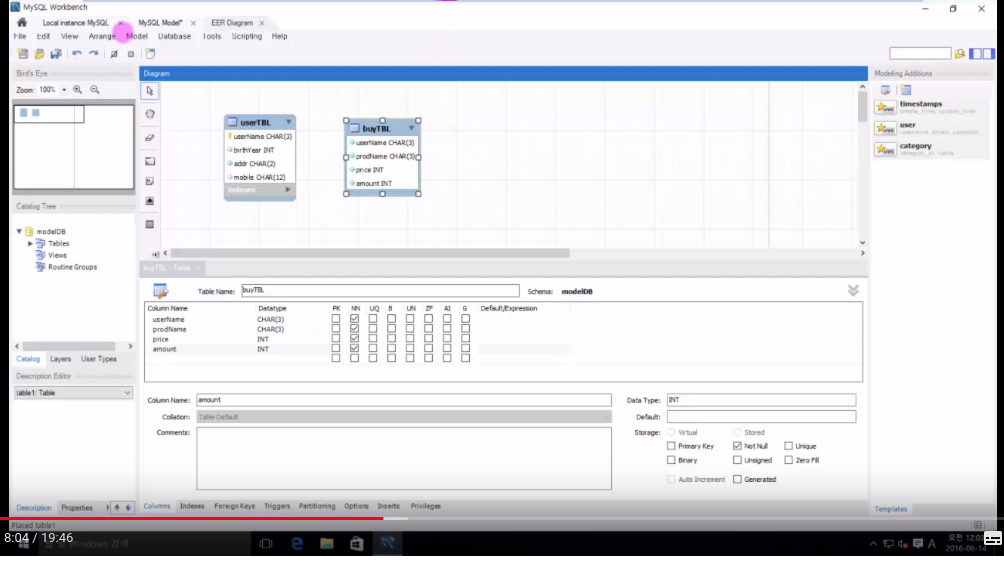Select the eraser tool
This screenshot has height=563, width=1004.
[150, 138]
